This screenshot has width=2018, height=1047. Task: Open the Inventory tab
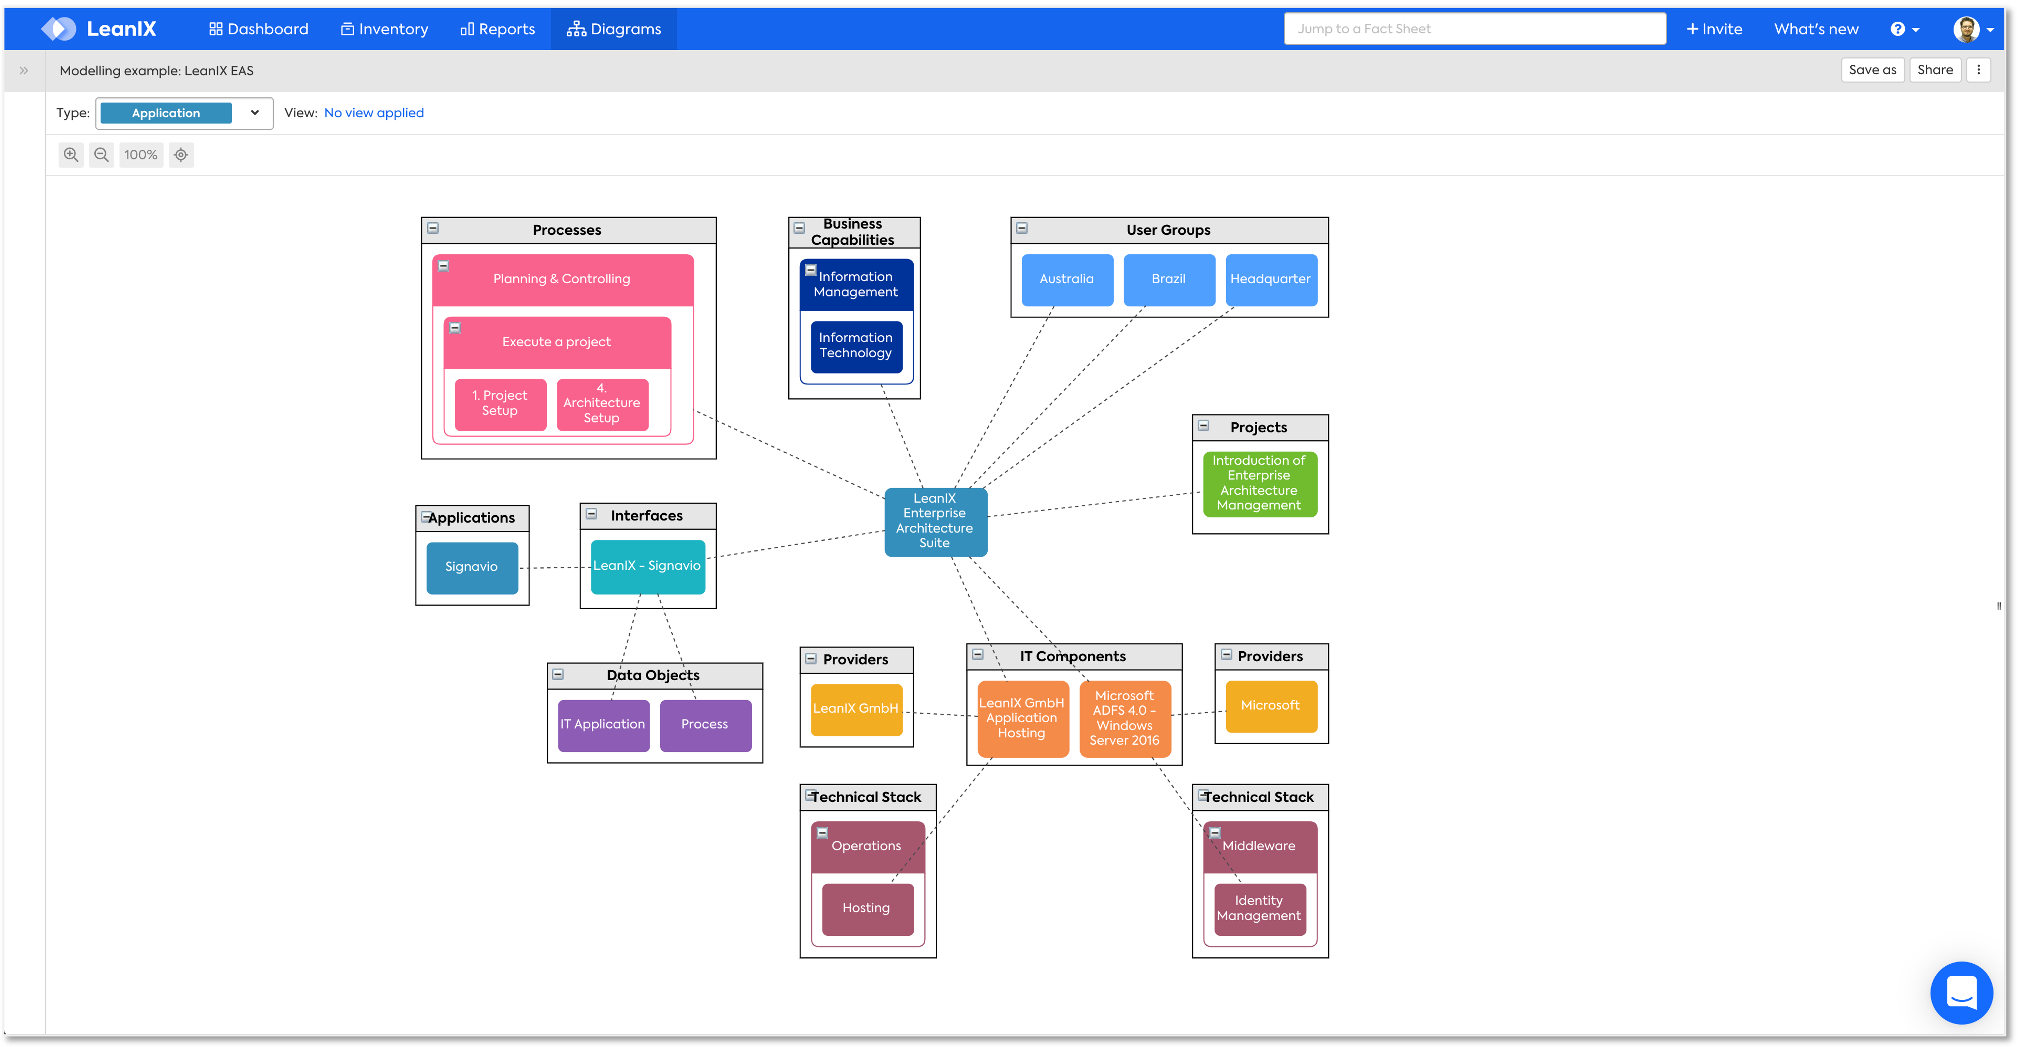point(385,29)
